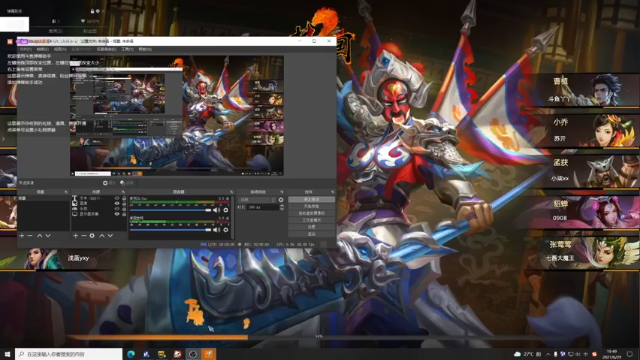Adjust the 麦克风/Aux volume slider
640x360 pixels.
(x=170, y=210)
